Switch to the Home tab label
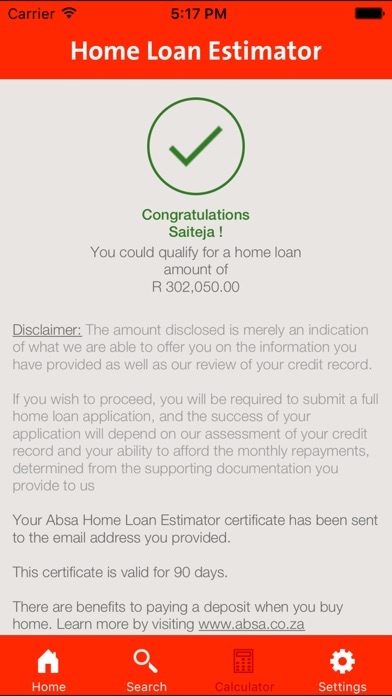The image size is (392, 696). [x=49, y=687]
